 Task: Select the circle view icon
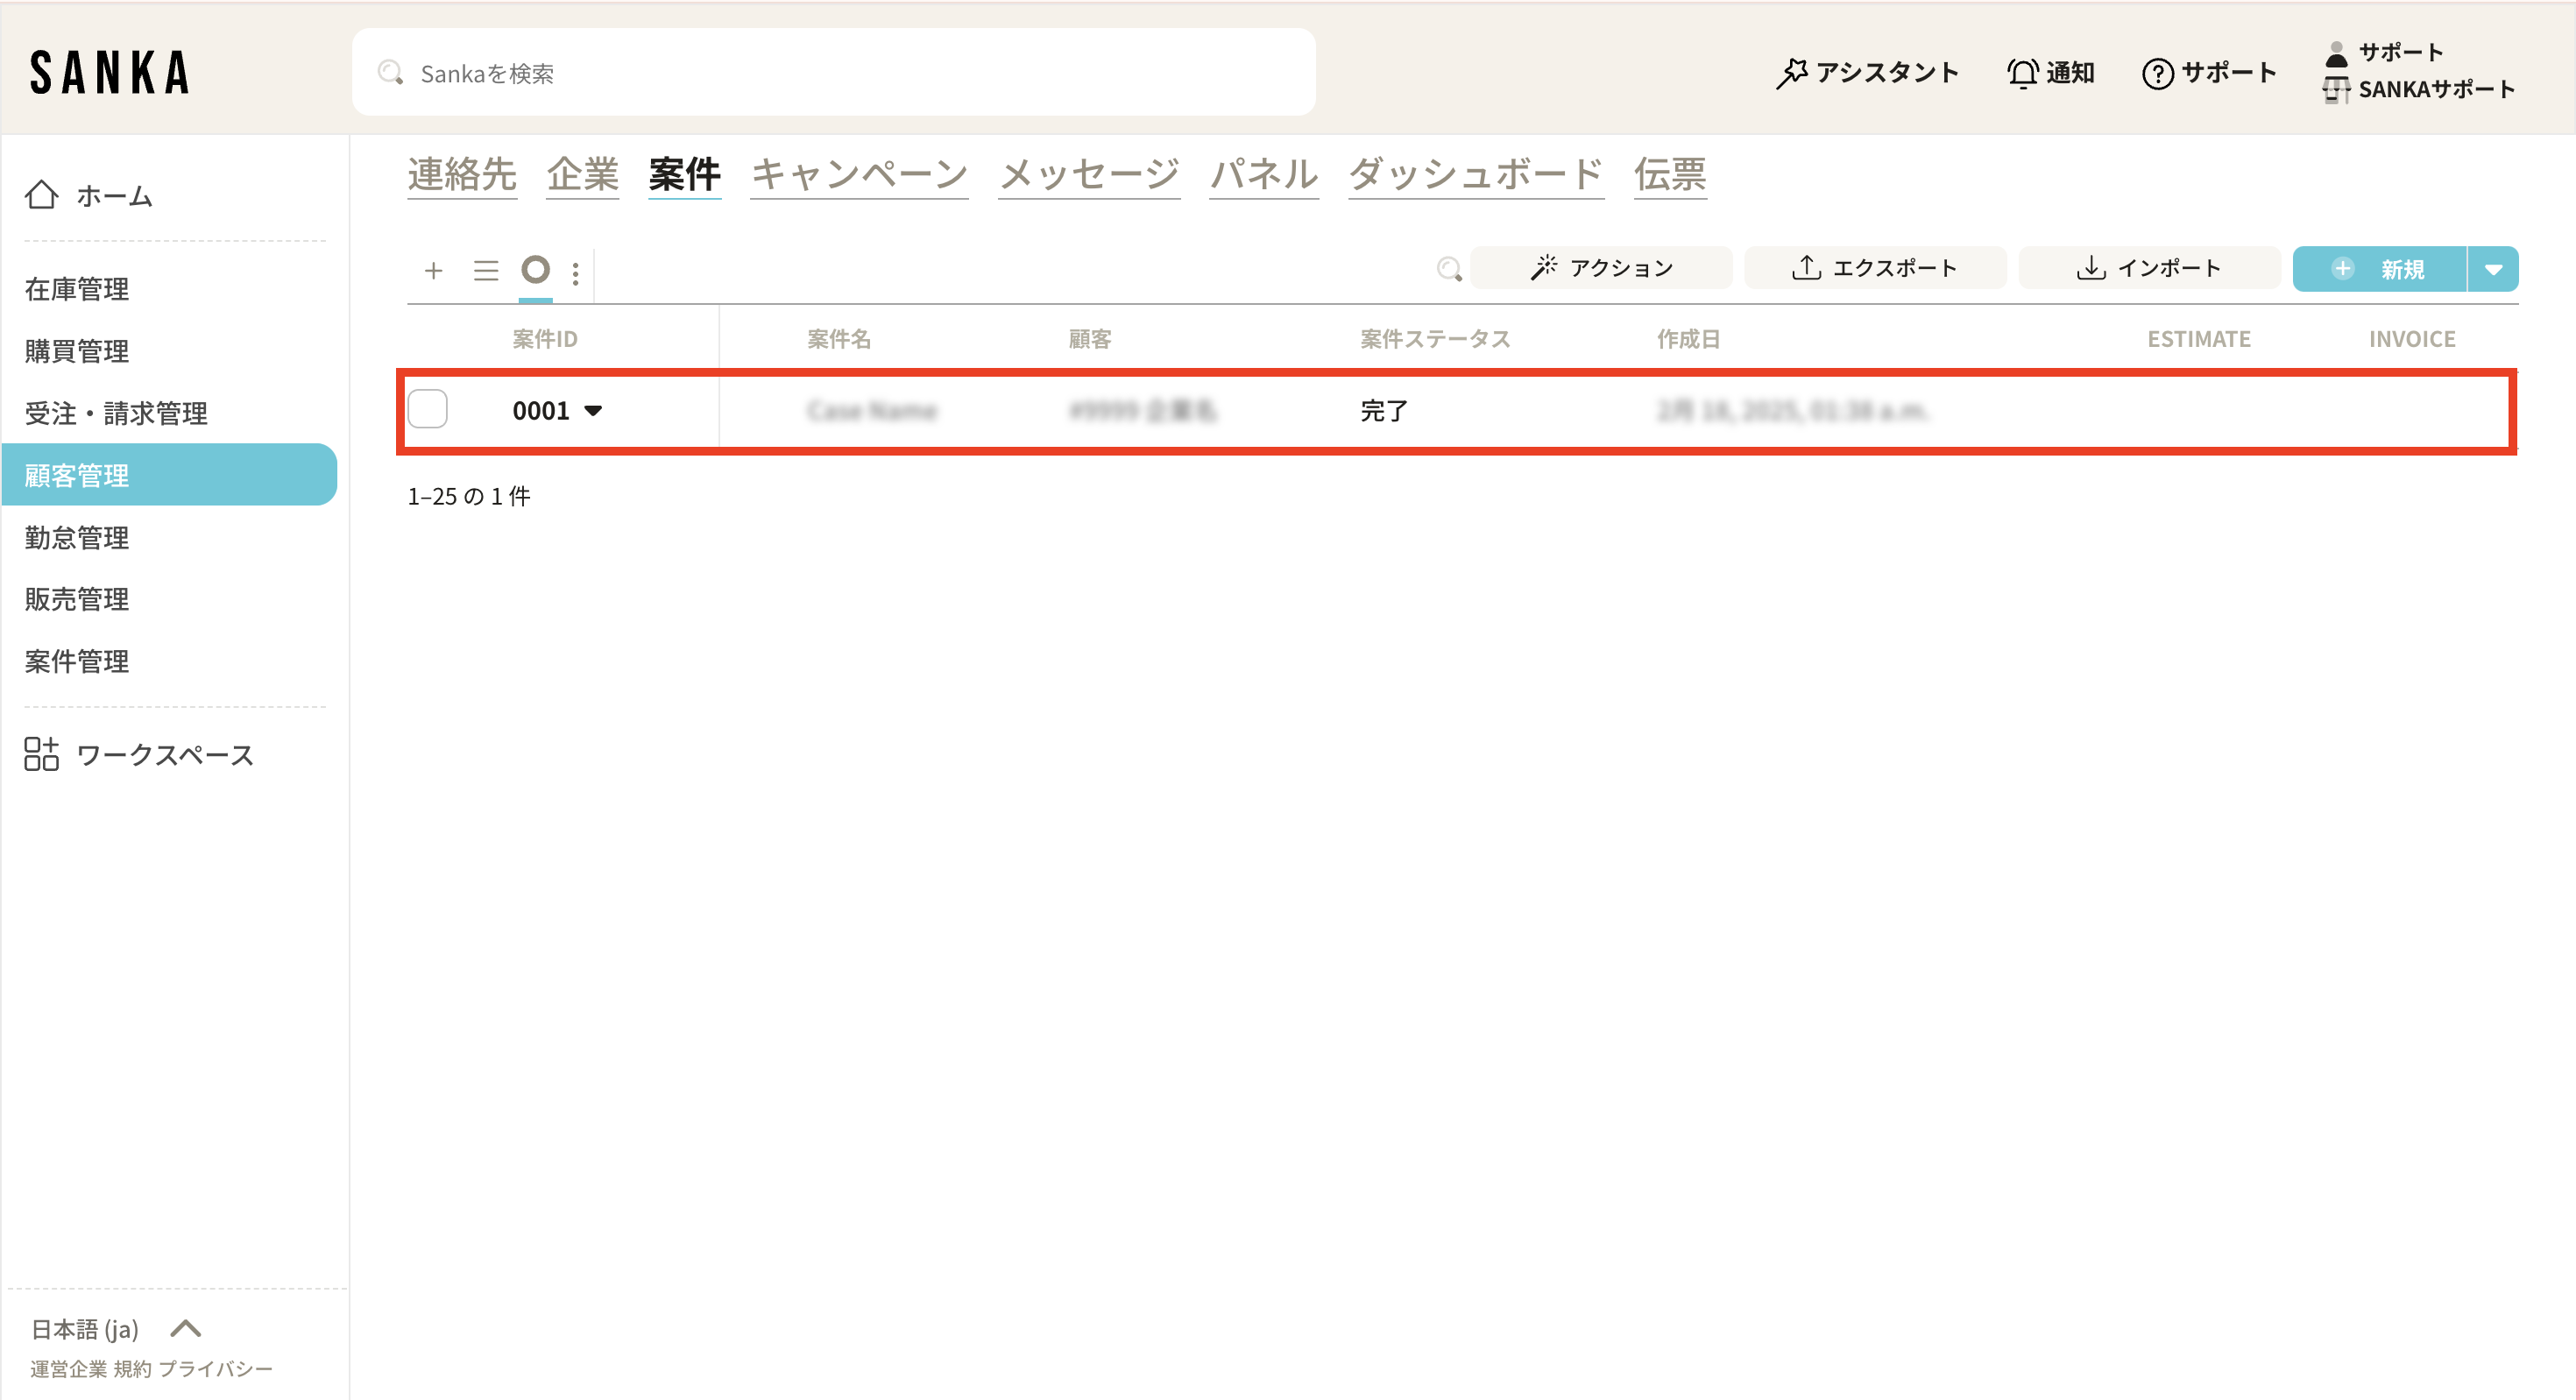coord(536,269)
